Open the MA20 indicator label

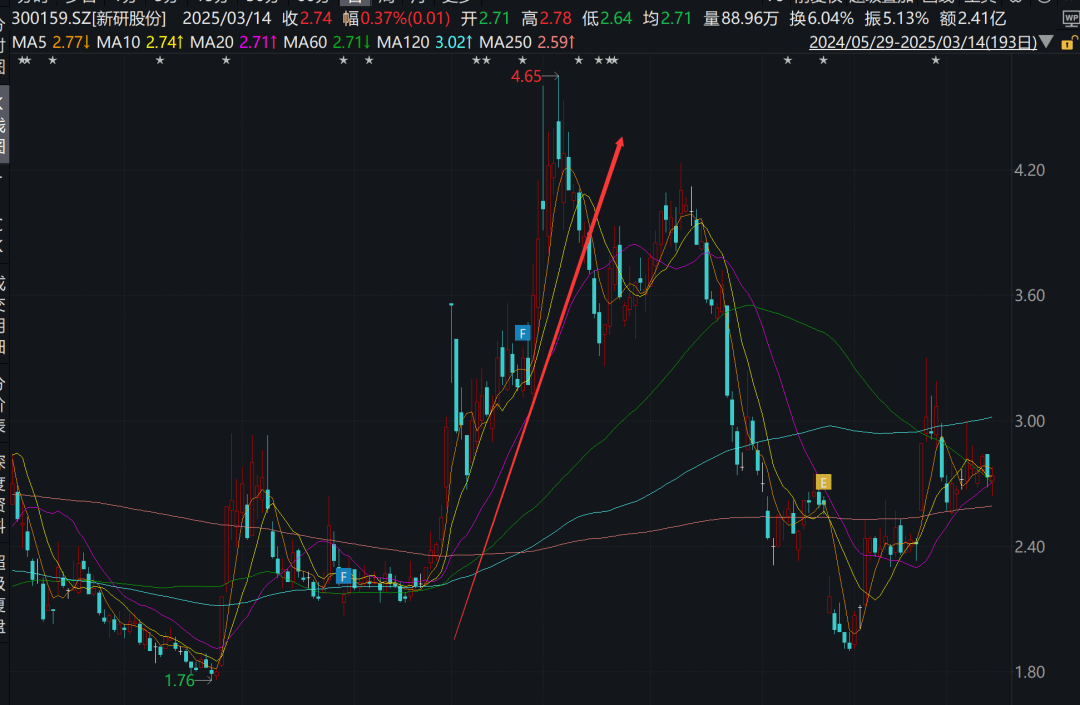click(233, 43)
